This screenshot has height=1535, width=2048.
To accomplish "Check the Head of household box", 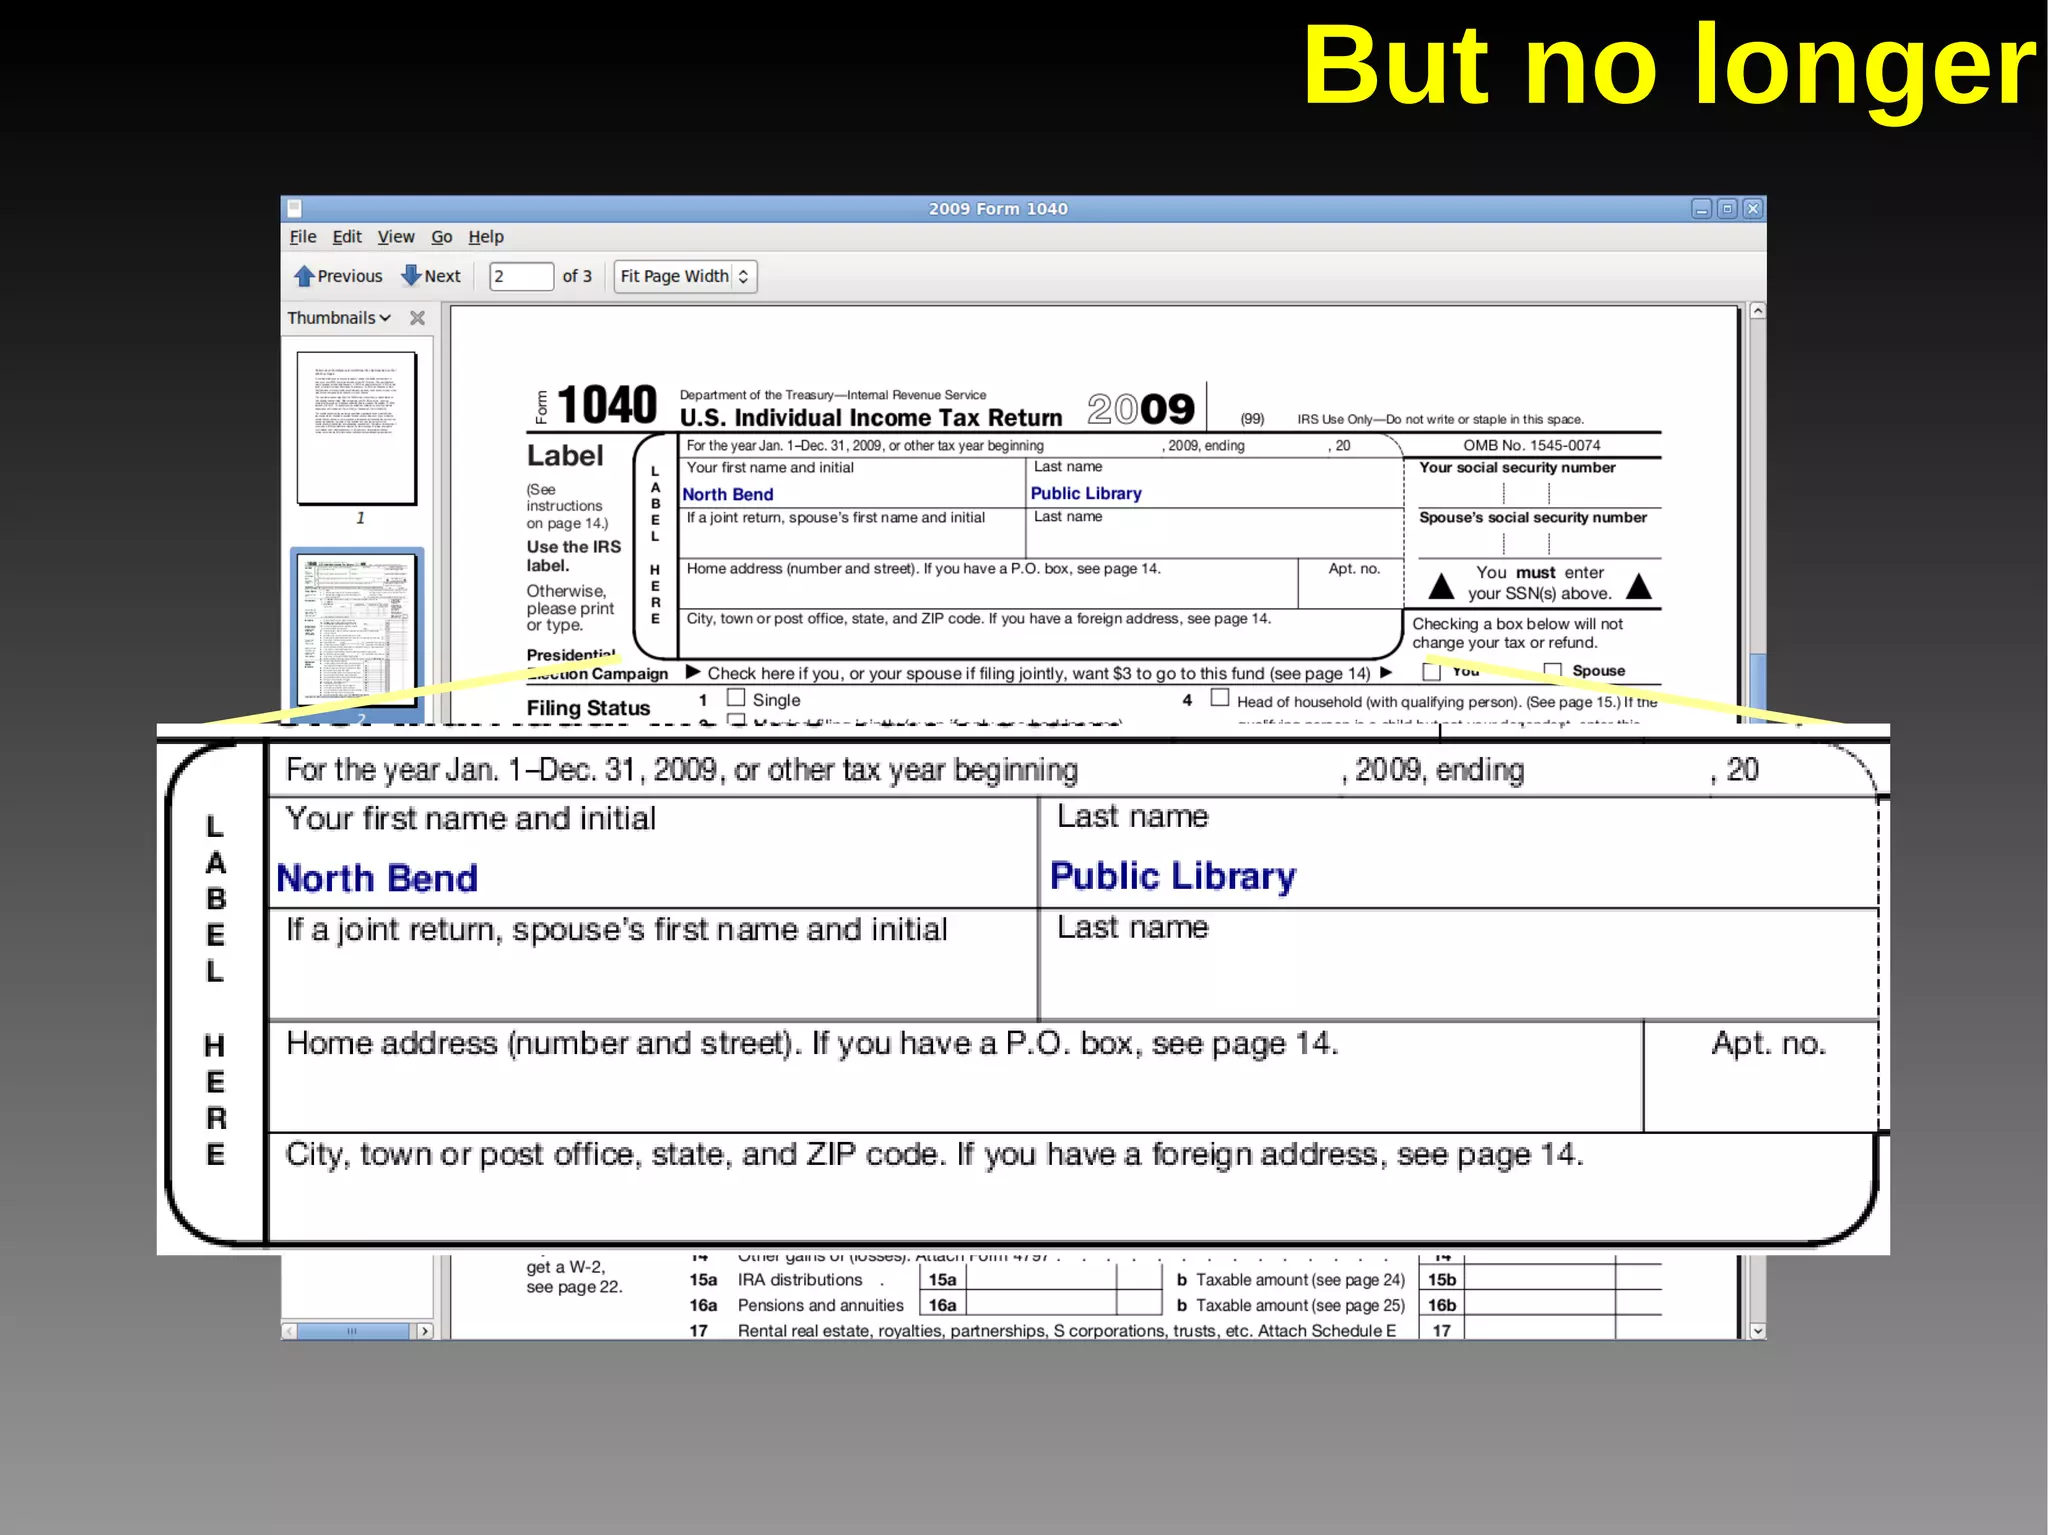I will click(x=1219, y=698).
